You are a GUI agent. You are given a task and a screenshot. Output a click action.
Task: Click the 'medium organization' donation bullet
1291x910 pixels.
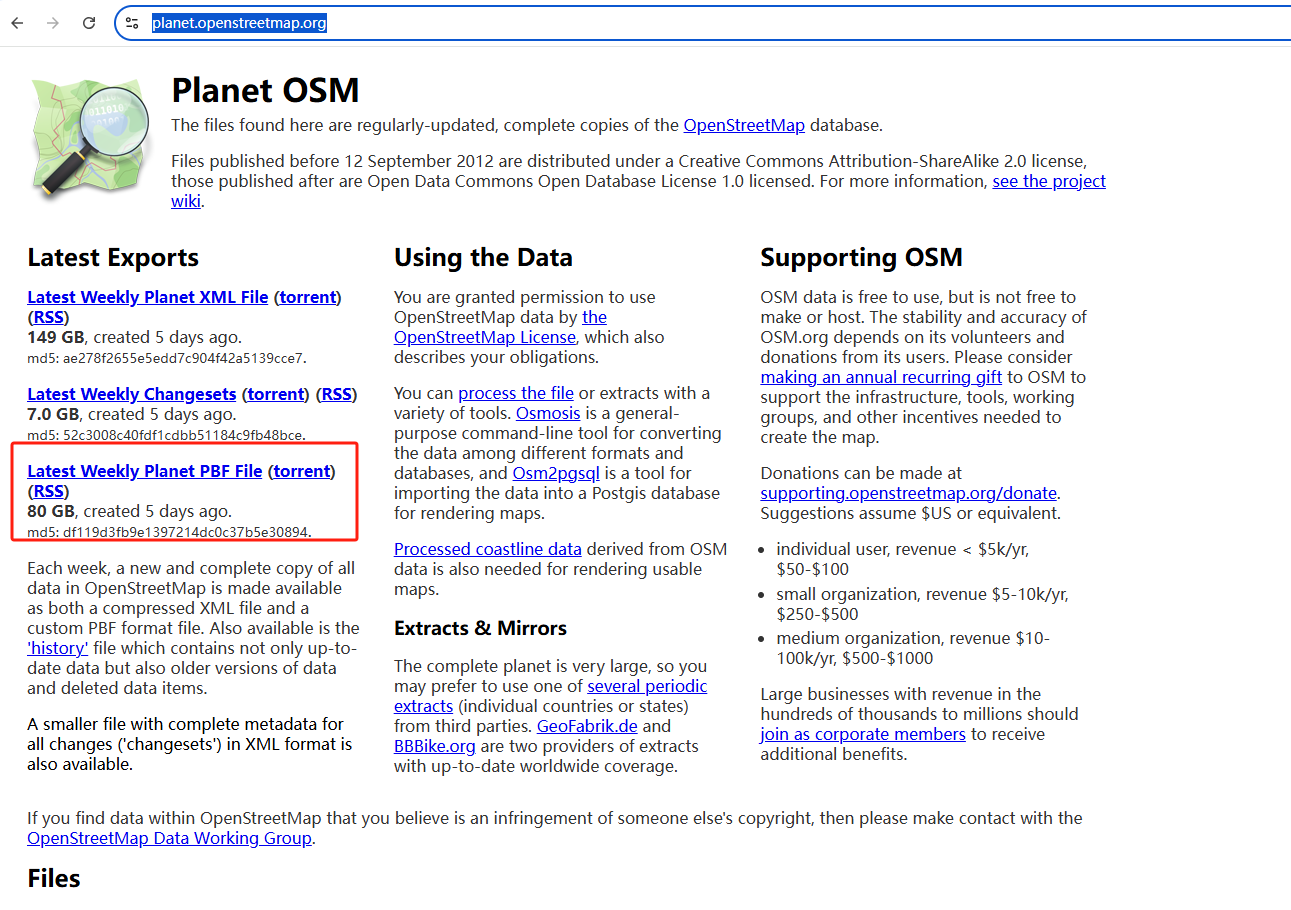click(x=913, y=648)
